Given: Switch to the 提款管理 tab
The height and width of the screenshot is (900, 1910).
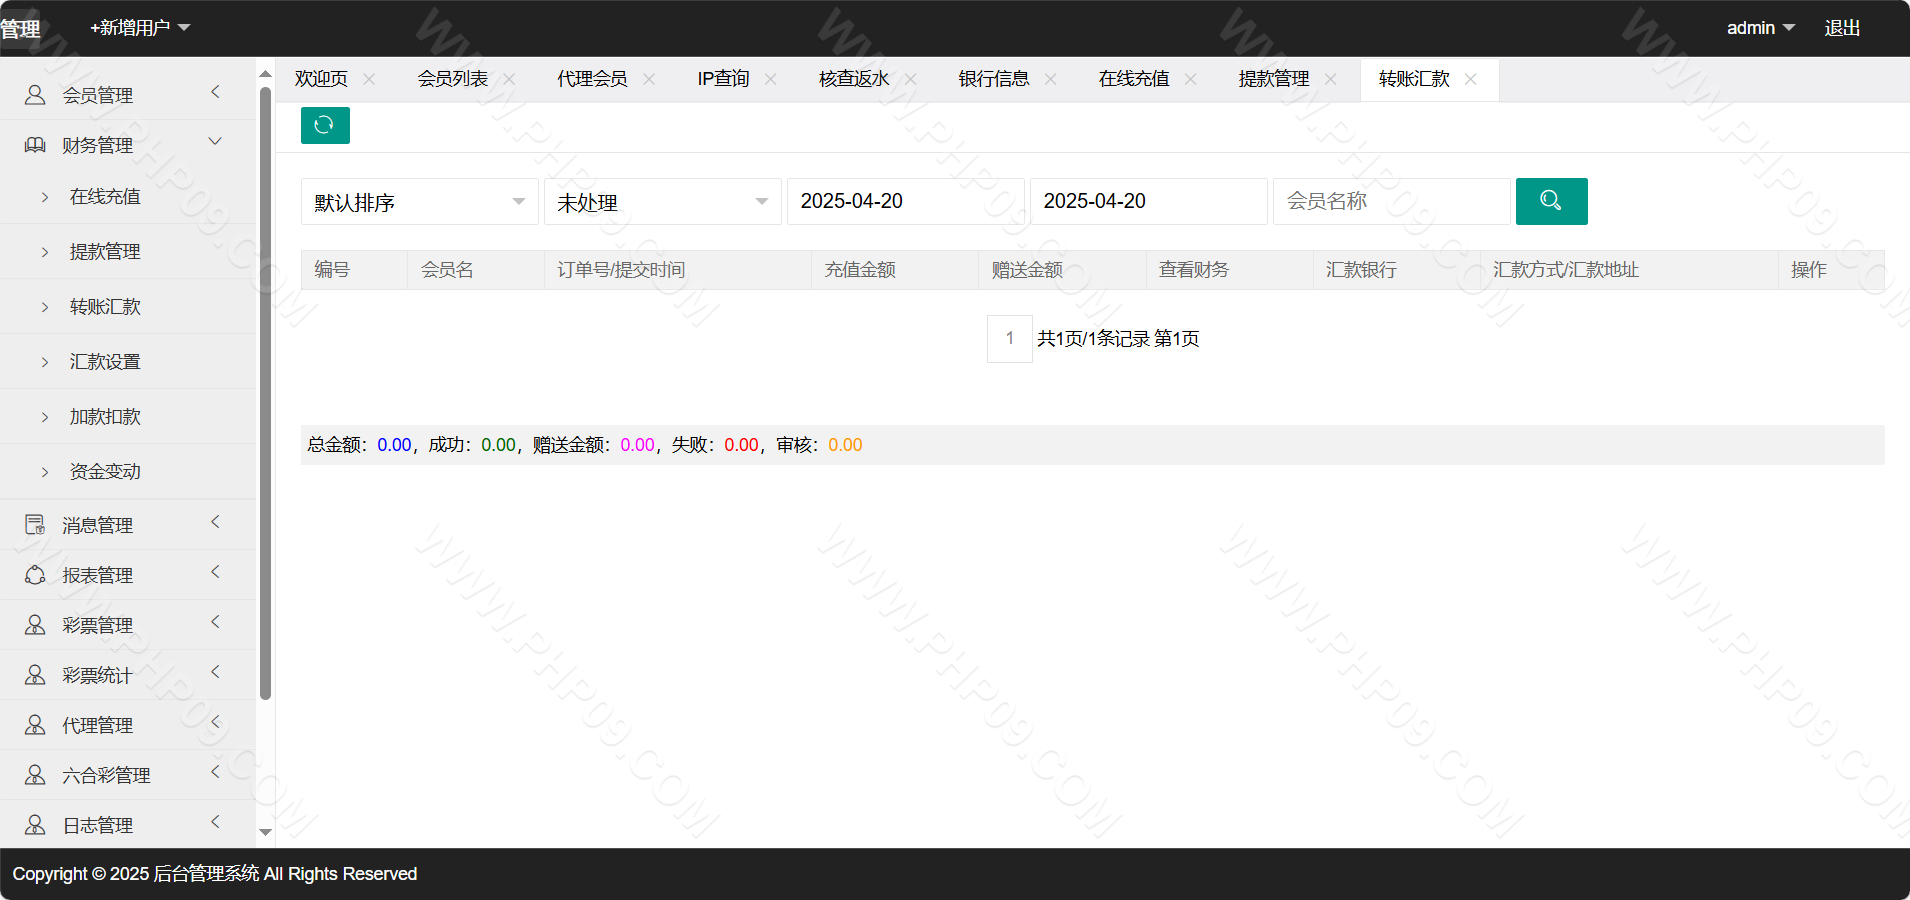Looking at the screenshot, I should click(1273, 79).
